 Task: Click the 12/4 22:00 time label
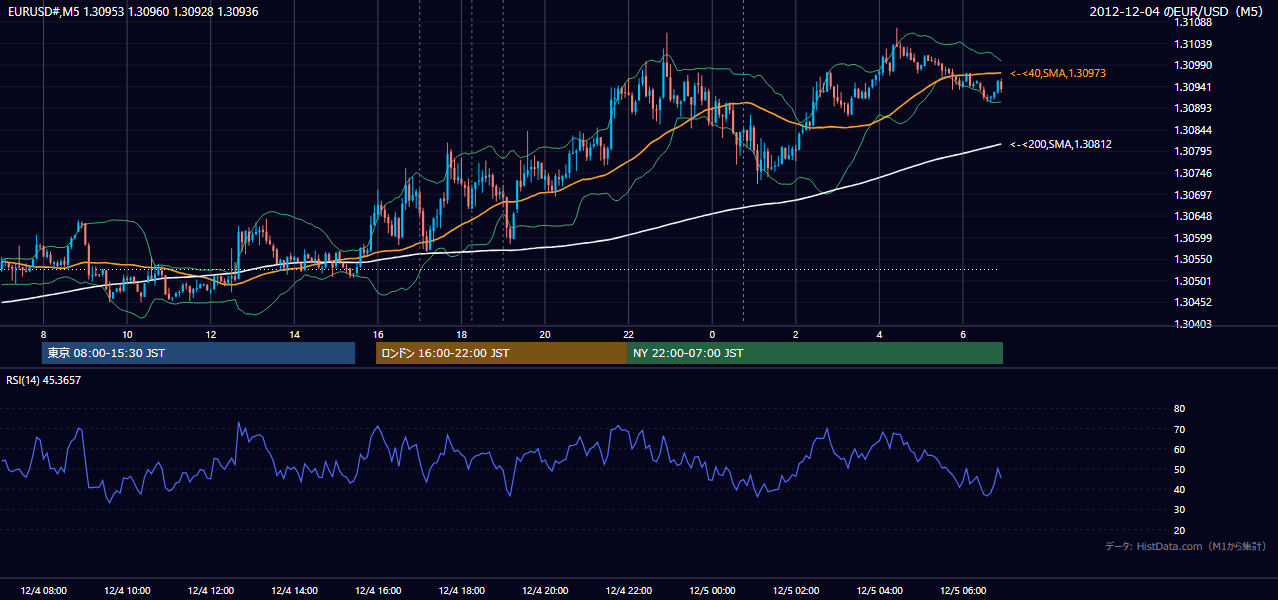coord(629,591)
